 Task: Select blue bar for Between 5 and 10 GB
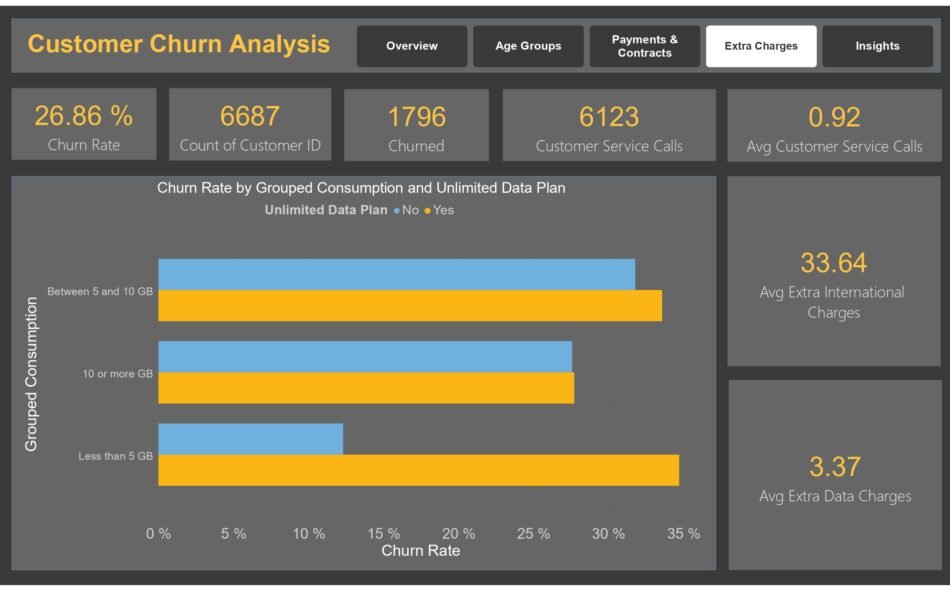tap(396, 274)
